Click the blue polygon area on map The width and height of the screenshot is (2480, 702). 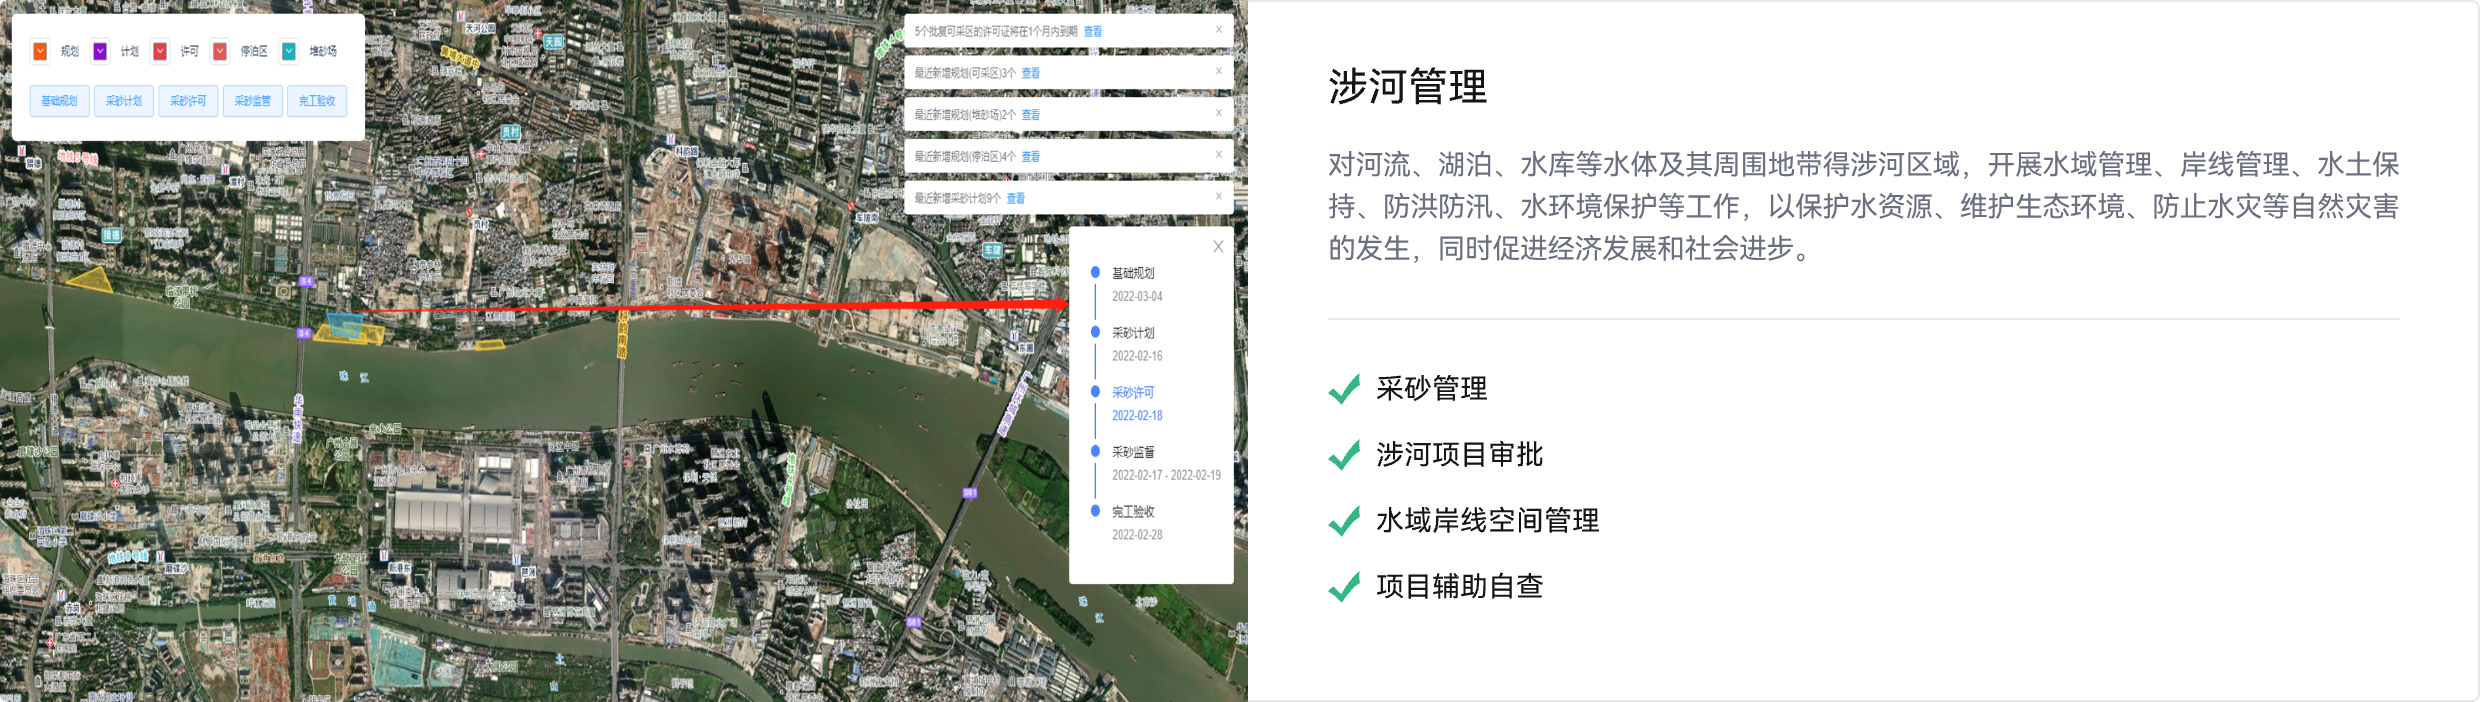point(345,324)
